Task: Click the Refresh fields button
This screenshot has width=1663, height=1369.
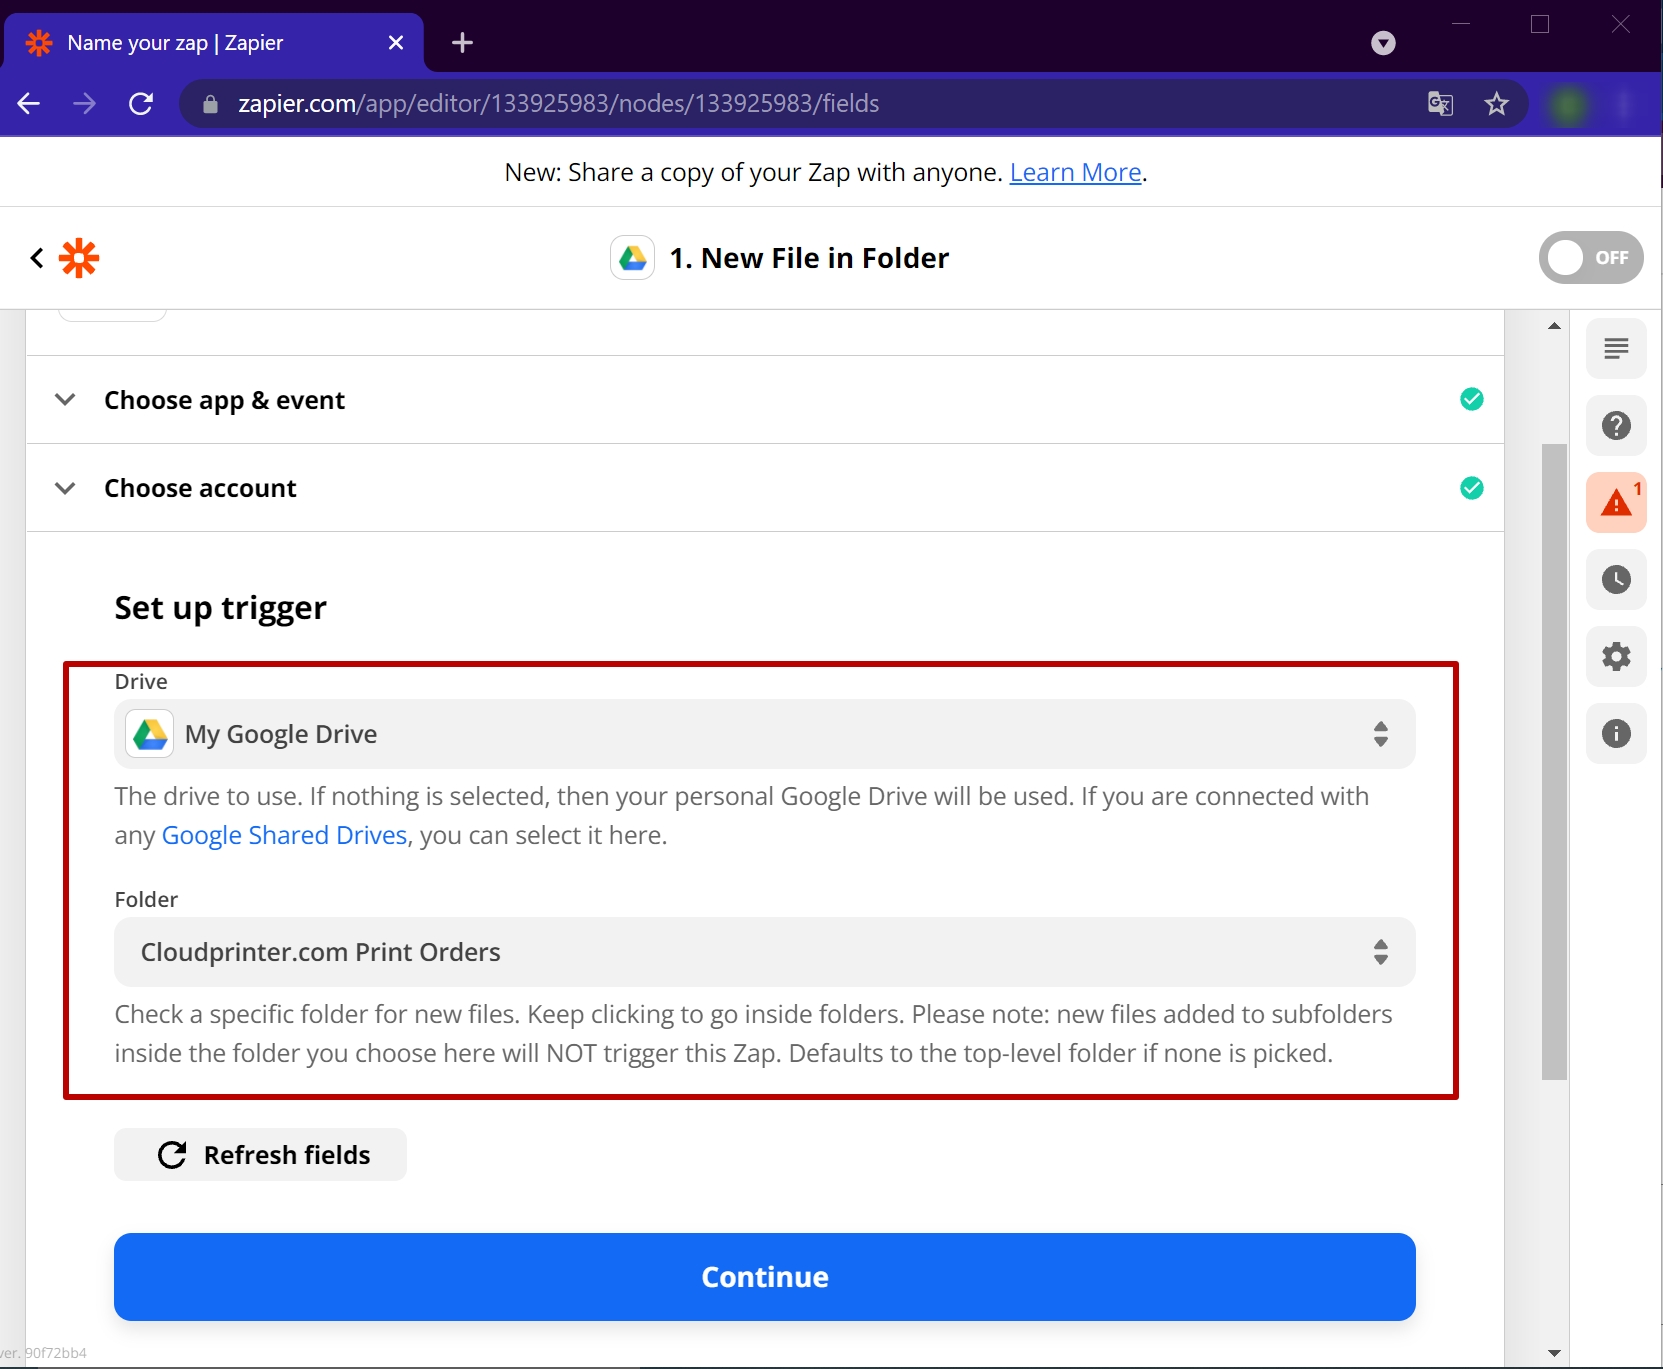Action: pyautogui.click(x=260, y=1155)
